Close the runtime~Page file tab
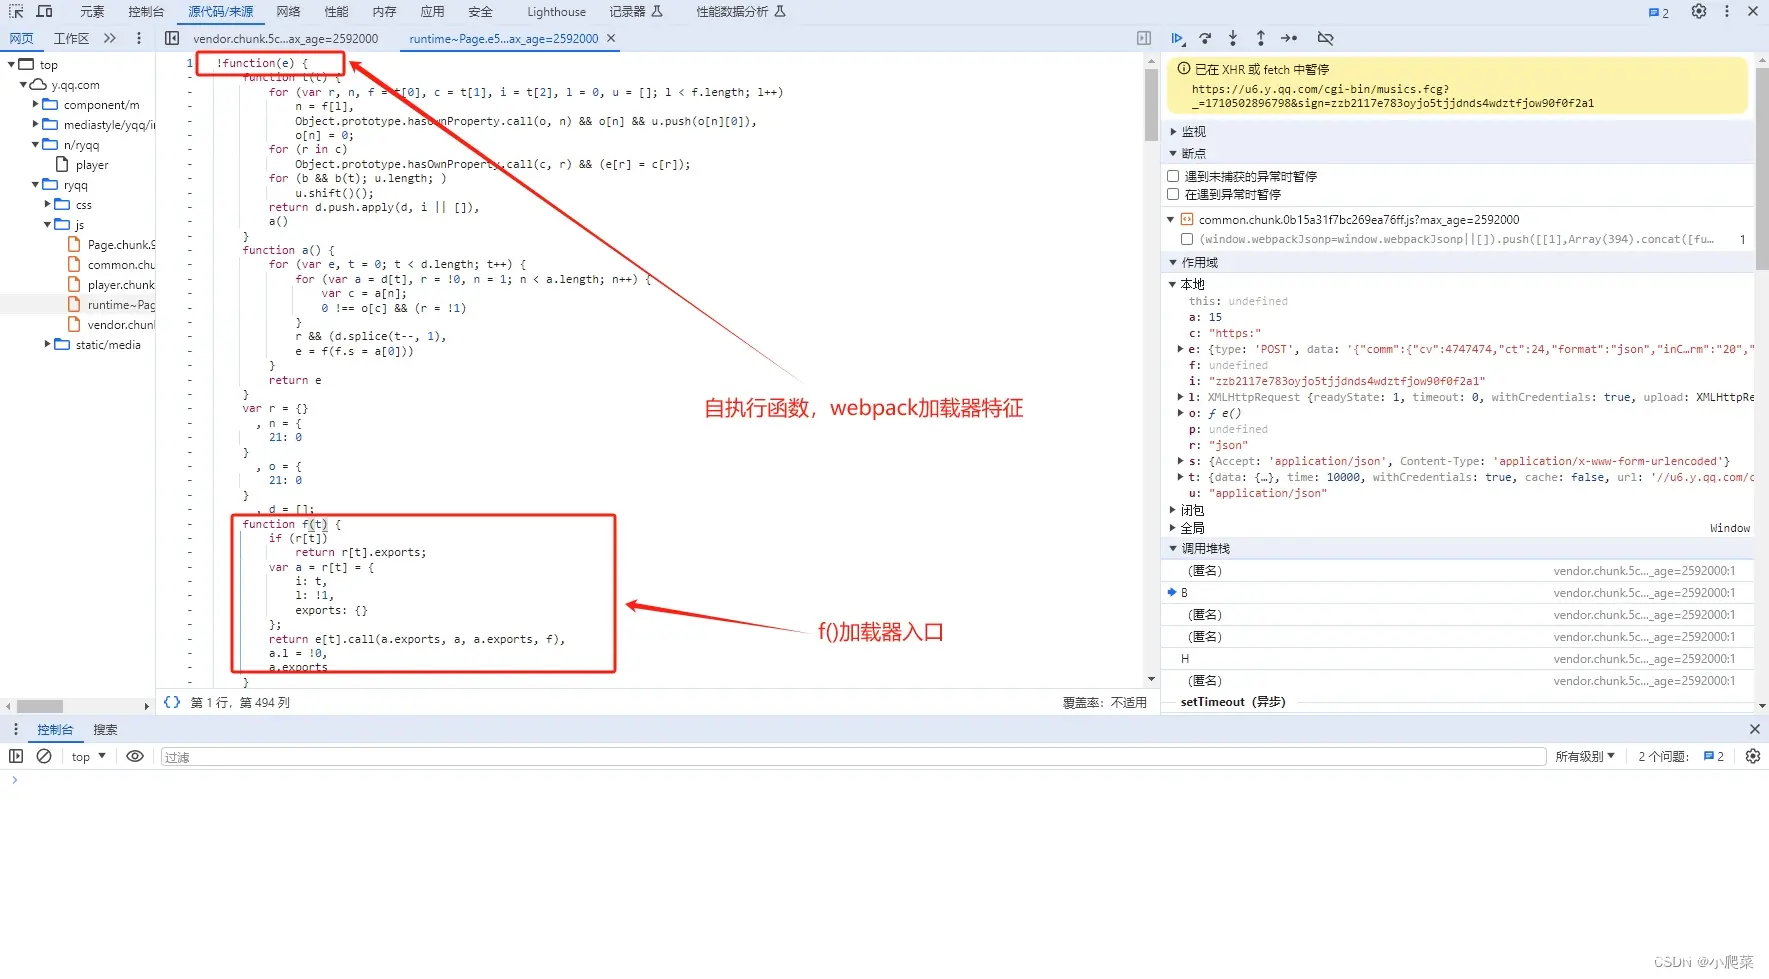Screen dimensions: 1769x979 click(611, 38)
